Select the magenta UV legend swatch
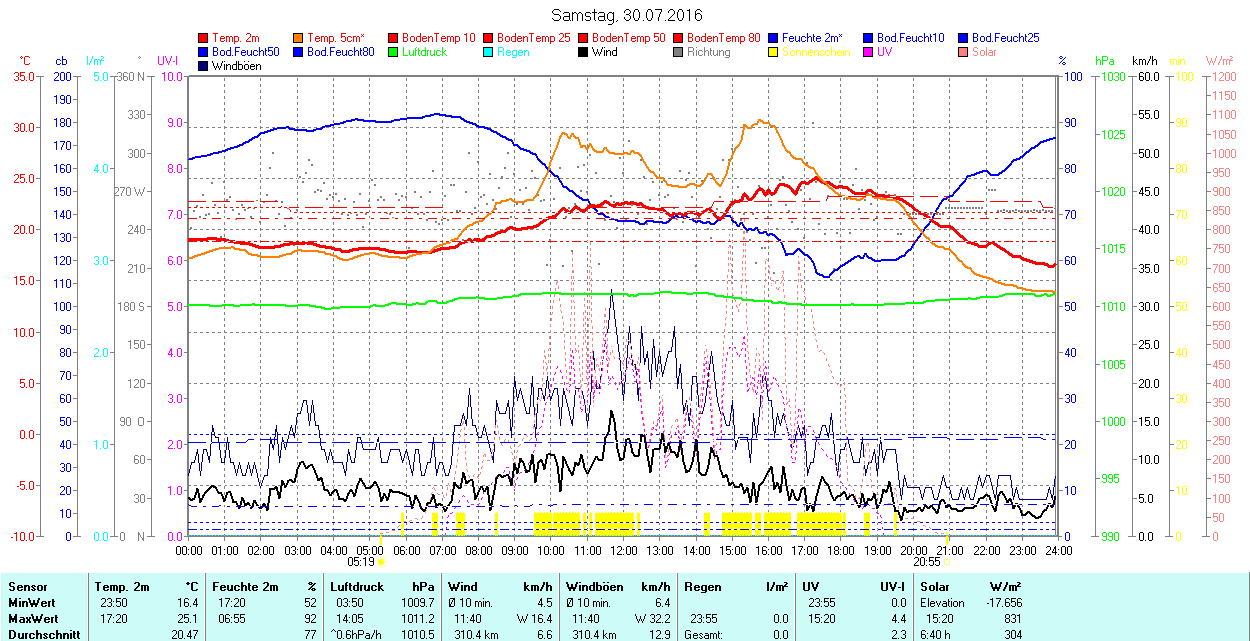1250x641 pixels. coord(869,52)
